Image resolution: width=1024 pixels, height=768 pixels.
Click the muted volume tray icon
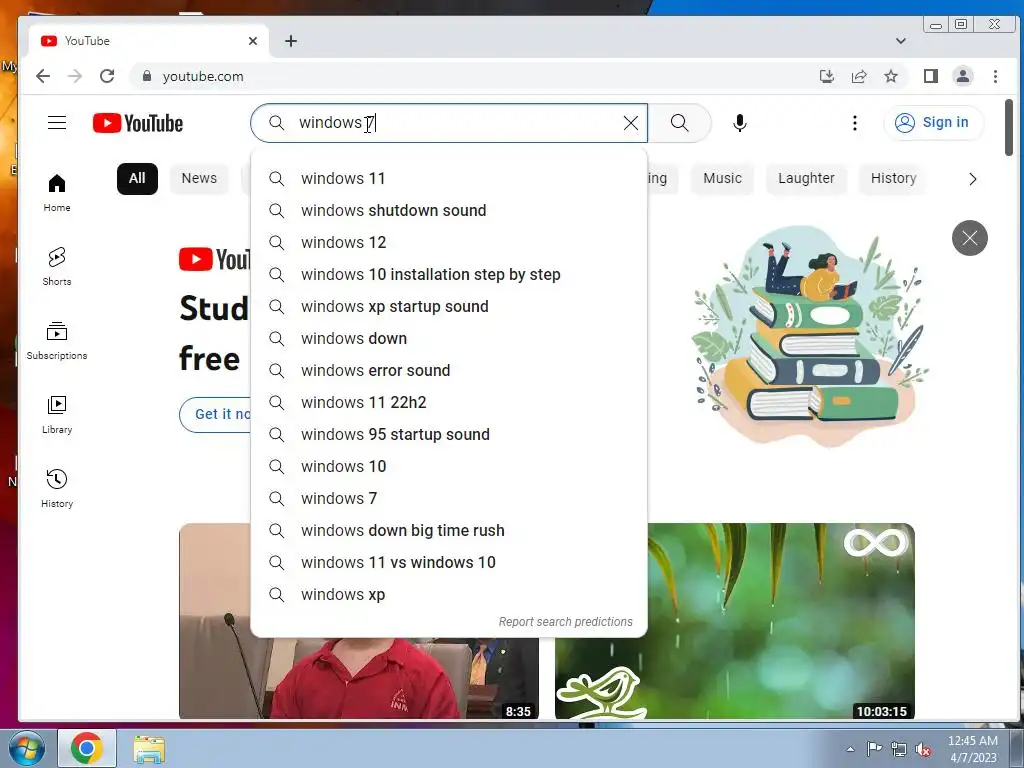pos(923,750)
